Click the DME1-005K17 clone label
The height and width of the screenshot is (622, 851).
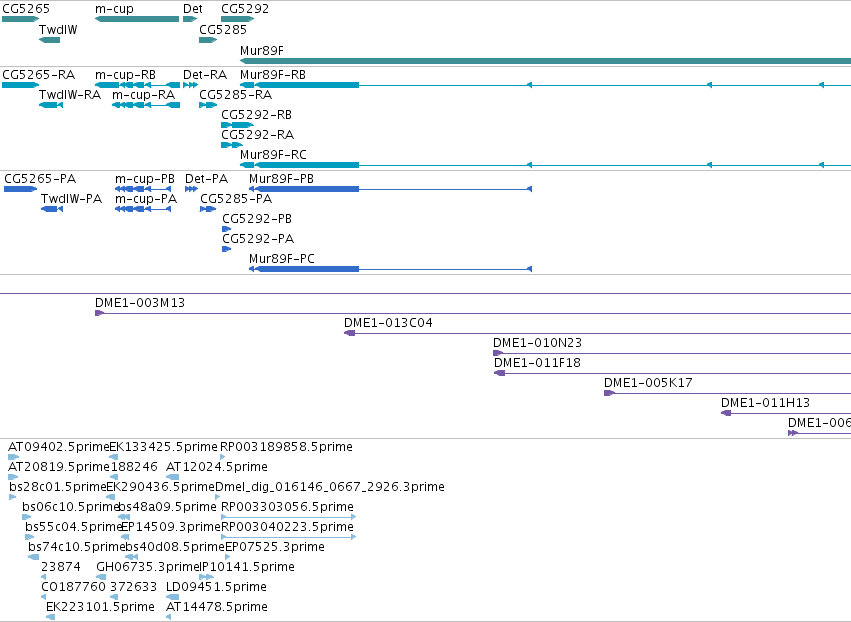pyautogui.click(x=649, y=384)
